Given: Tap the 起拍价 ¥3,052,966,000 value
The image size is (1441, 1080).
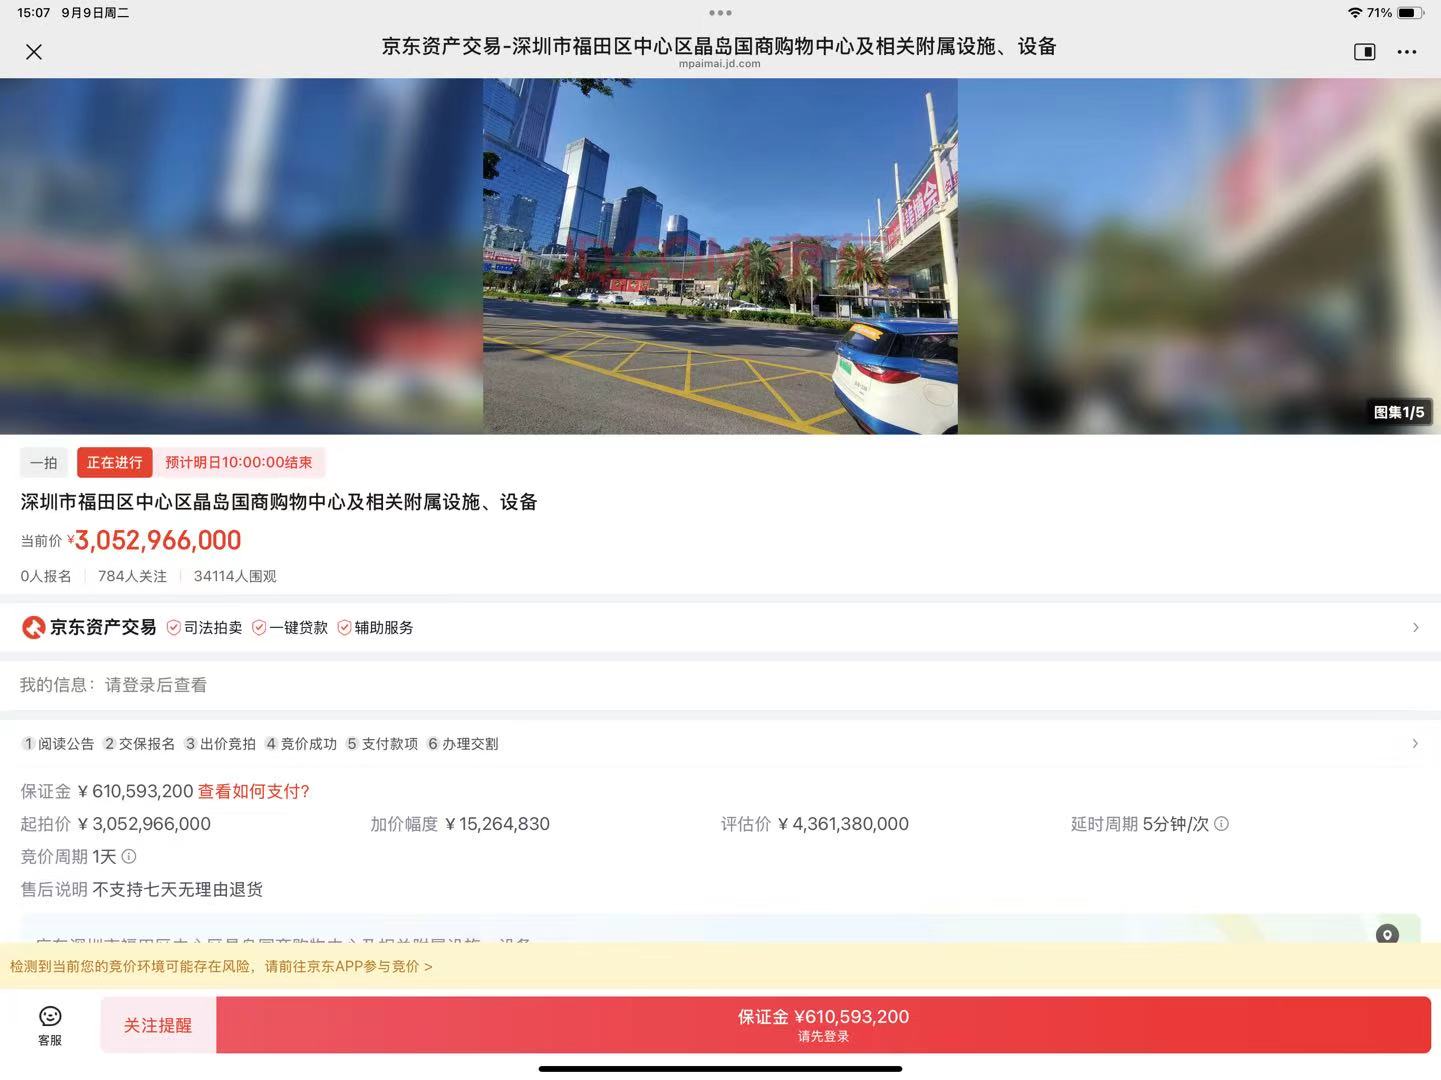Looking at the screenshot, I should pyautogui.click(x=116, y=824).
